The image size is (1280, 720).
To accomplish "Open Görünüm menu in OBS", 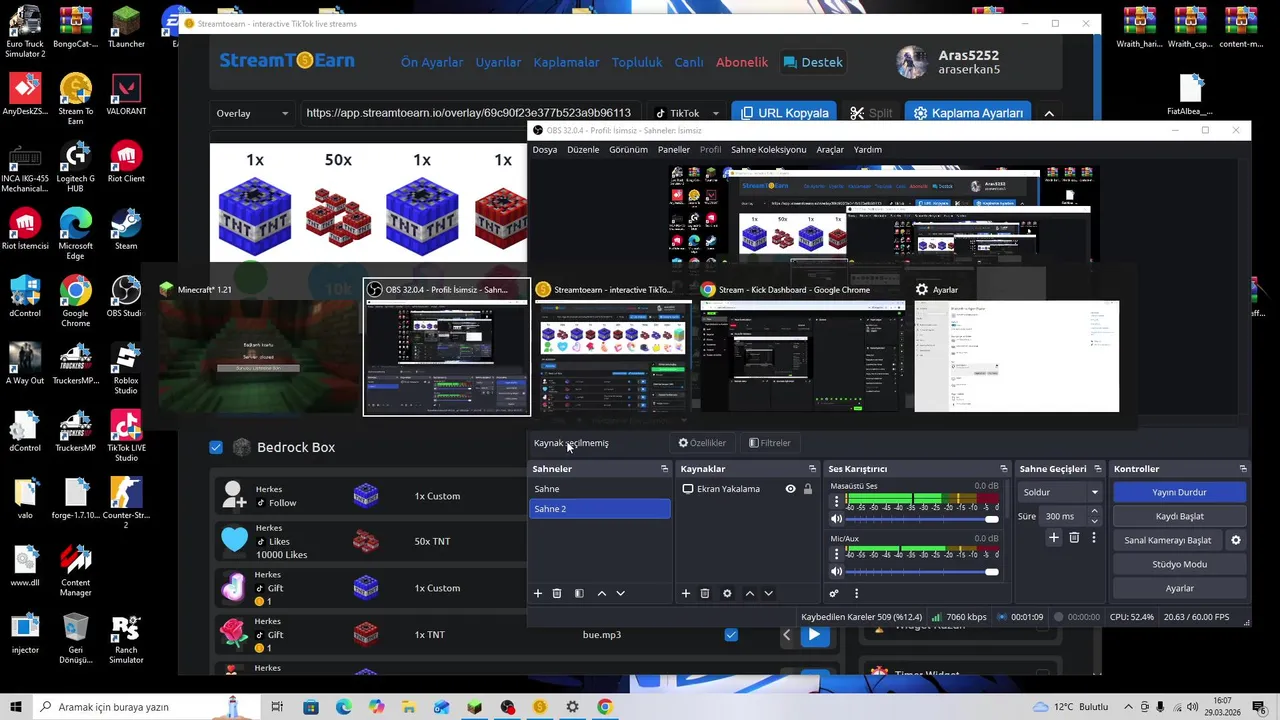I will [x=628, y=149].
